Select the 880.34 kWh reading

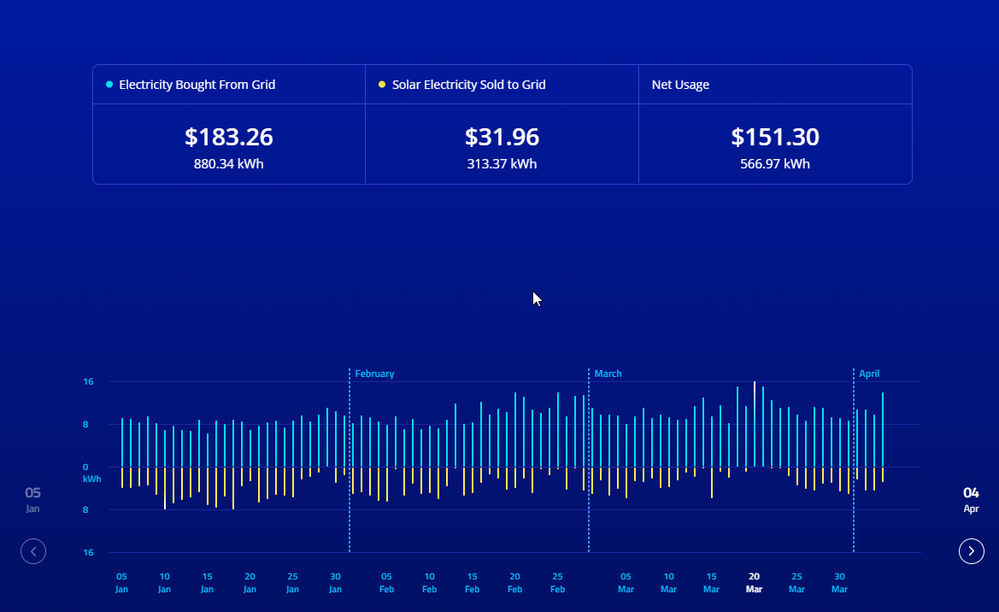click(228, 164)
